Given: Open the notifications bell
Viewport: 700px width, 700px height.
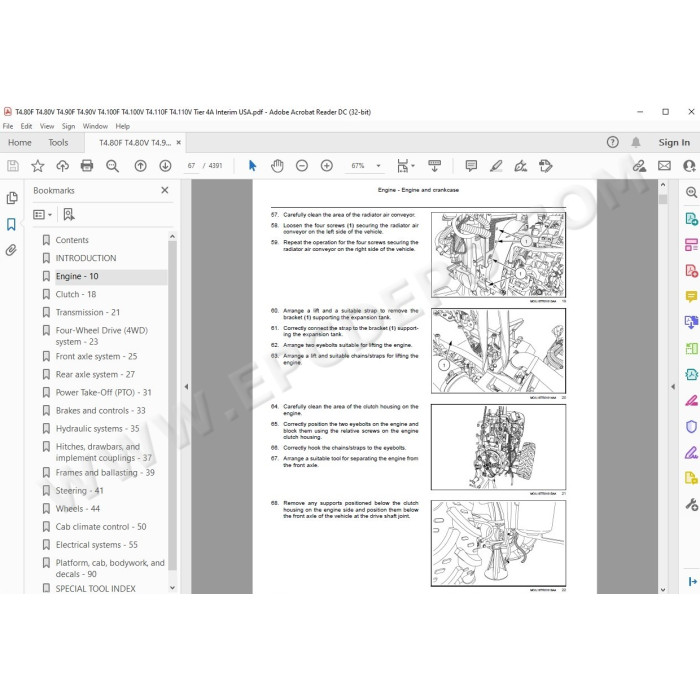Looking at the screenshot, I should coord(636,142).
